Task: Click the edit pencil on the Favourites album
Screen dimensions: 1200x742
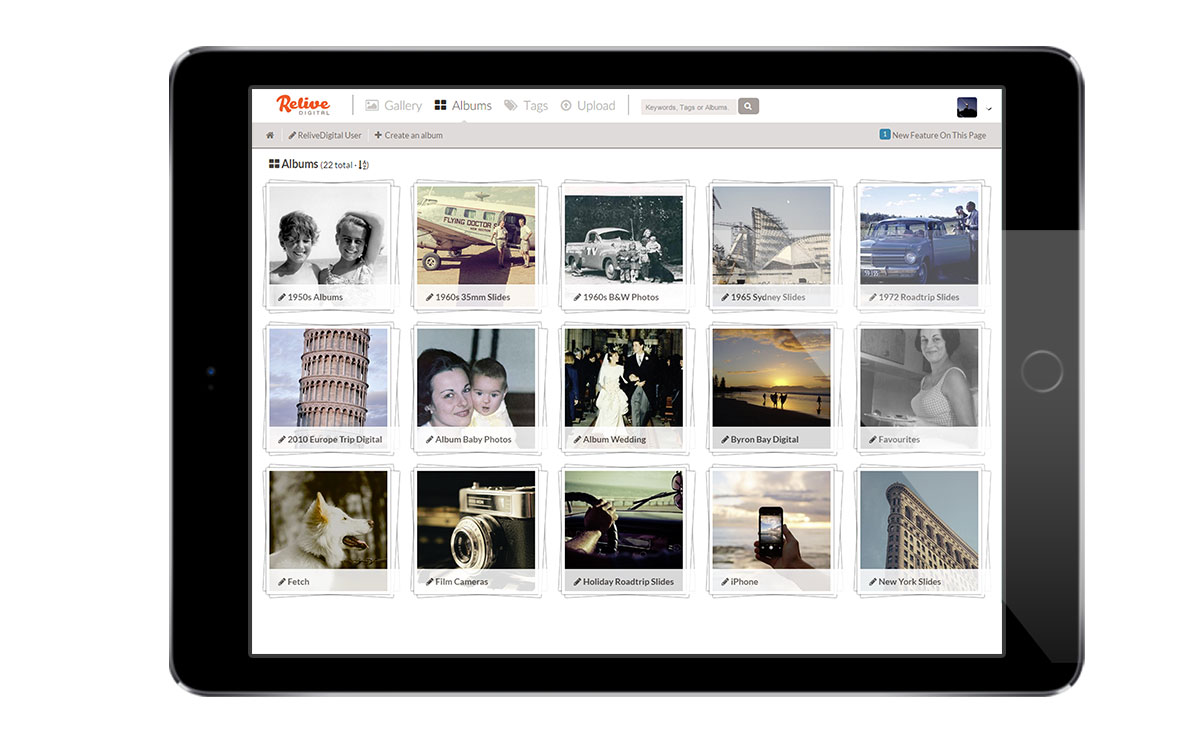Action: coord(874,439)
